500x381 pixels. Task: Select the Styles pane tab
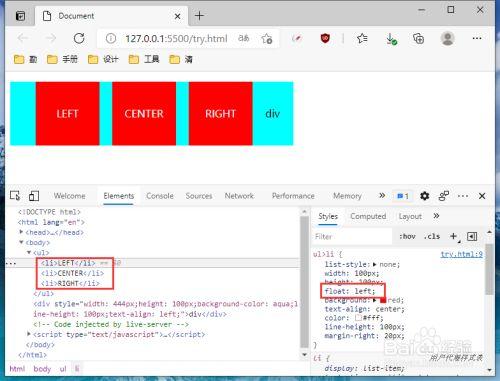[x=328, y=216]
